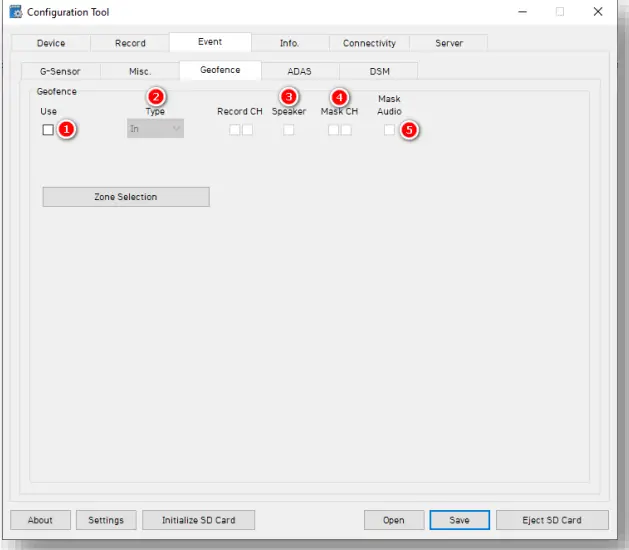
Task: Click the Configuration Tool app icon in title bar
Action: click(x=16, y=12)
